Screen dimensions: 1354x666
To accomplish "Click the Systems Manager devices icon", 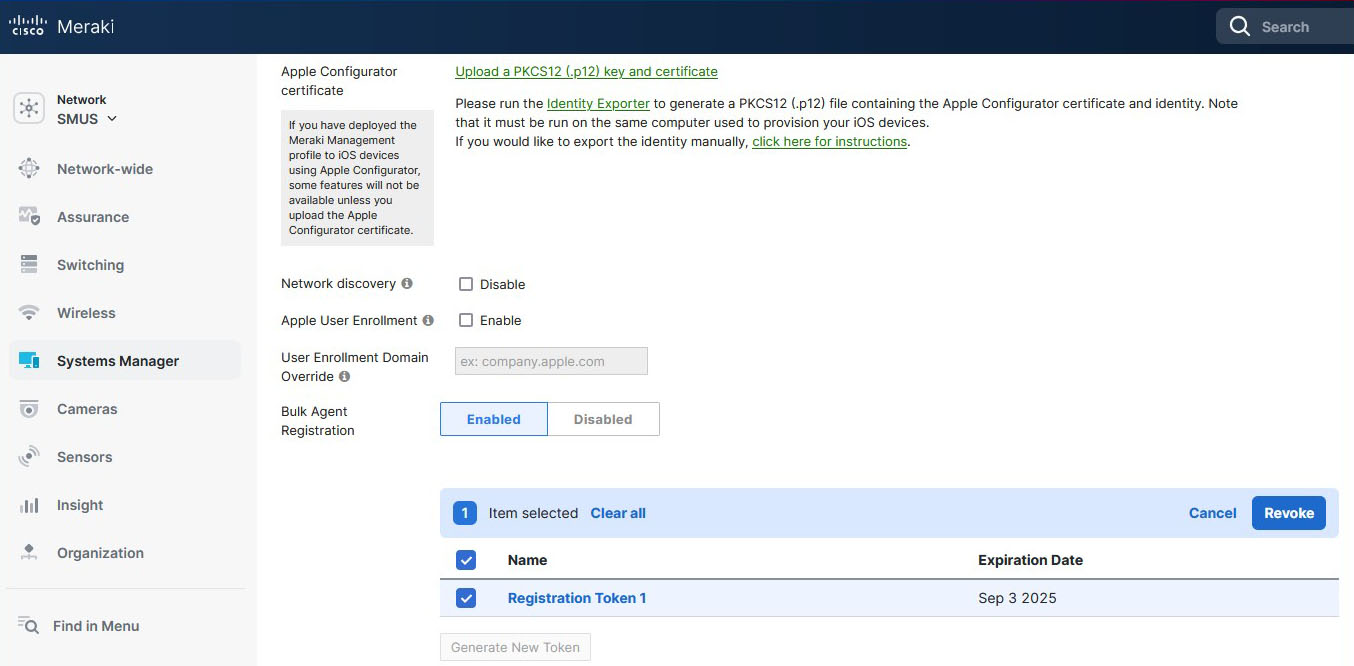I will click(x=29, y=361).
